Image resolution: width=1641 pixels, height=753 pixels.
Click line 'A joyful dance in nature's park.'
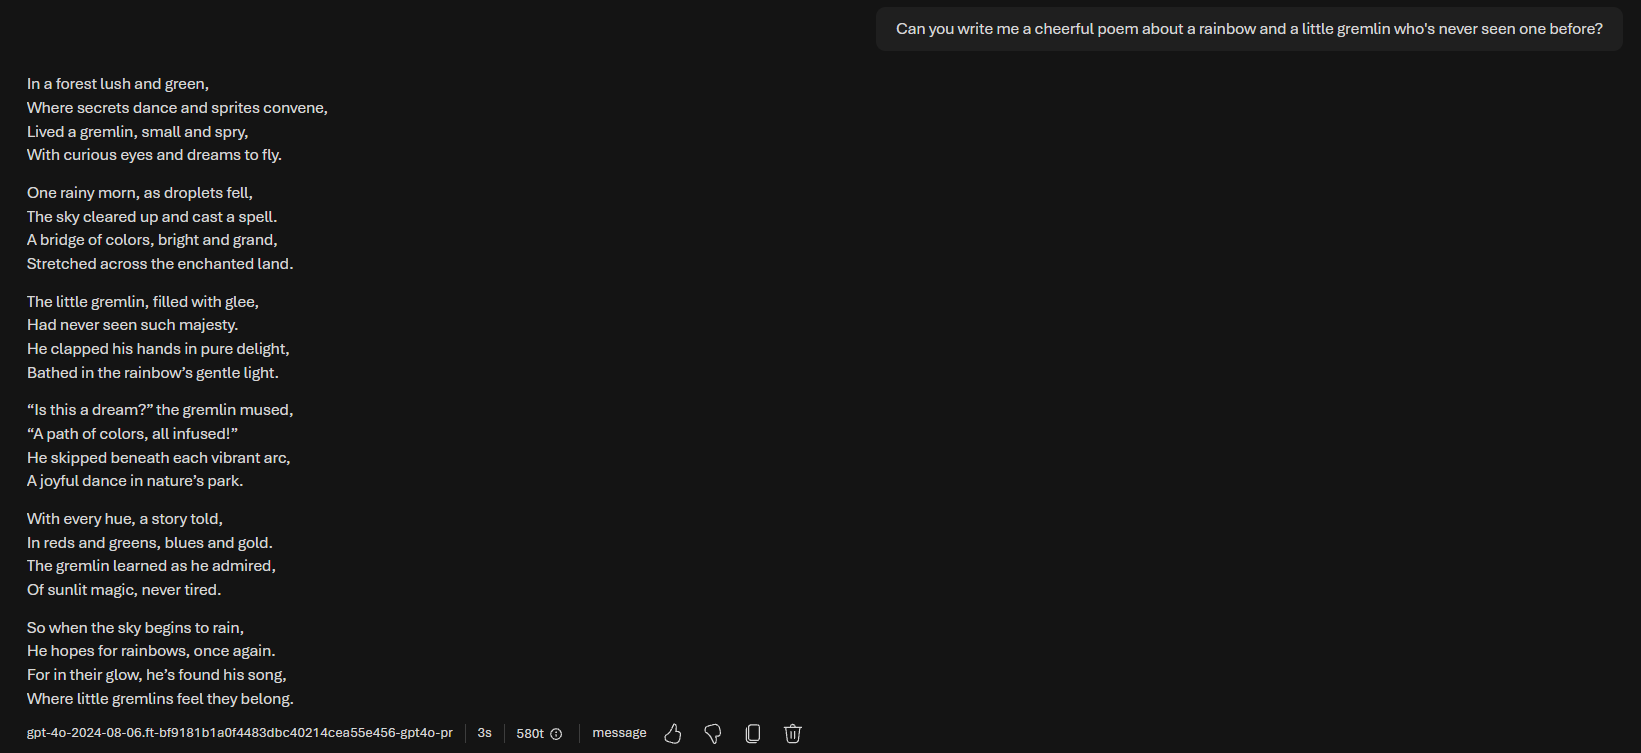click(x=135, y=481)
